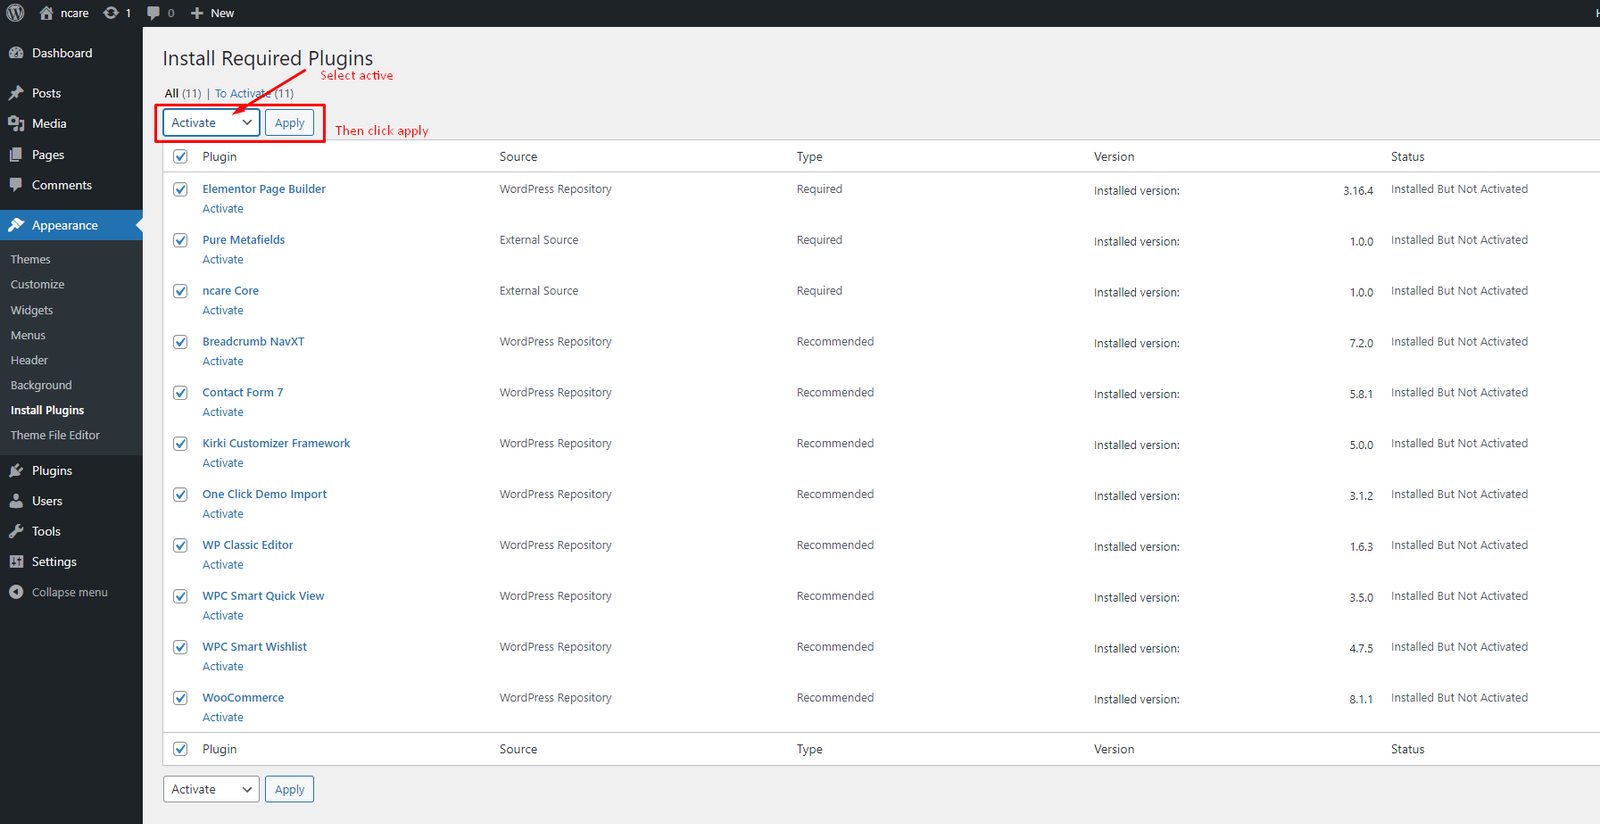
Task: Click the Comments icon in sidebar
Action: [x=16, y=185]
